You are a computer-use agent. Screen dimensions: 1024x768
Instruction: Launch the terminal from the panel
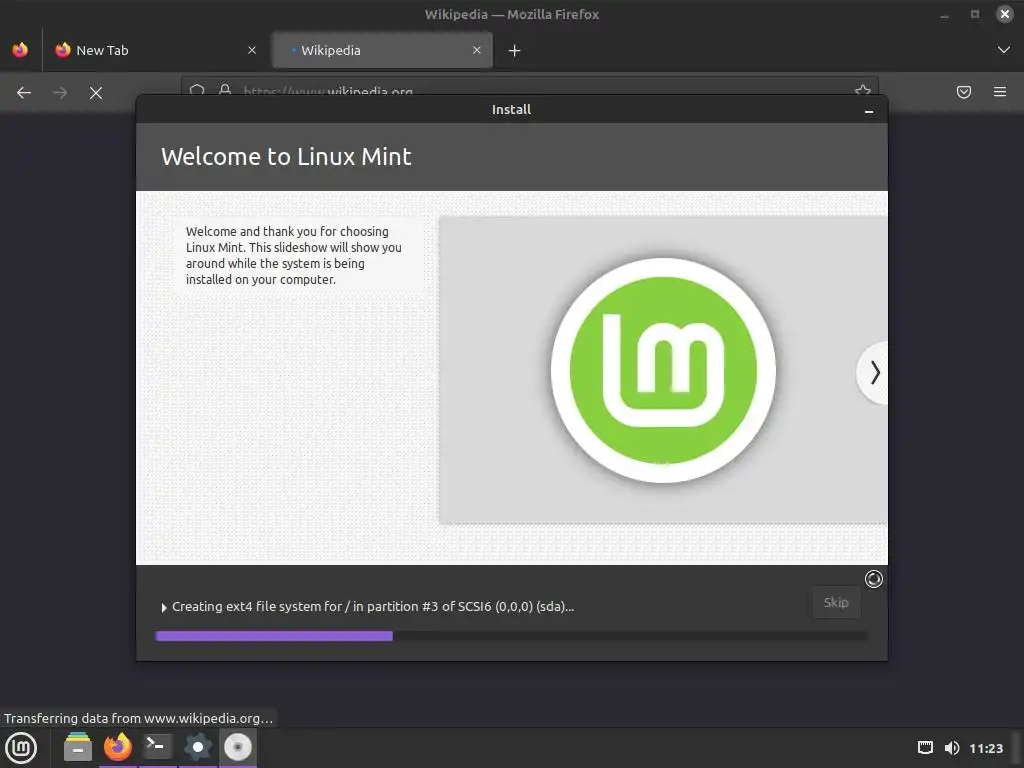click(x=157, y=747)
